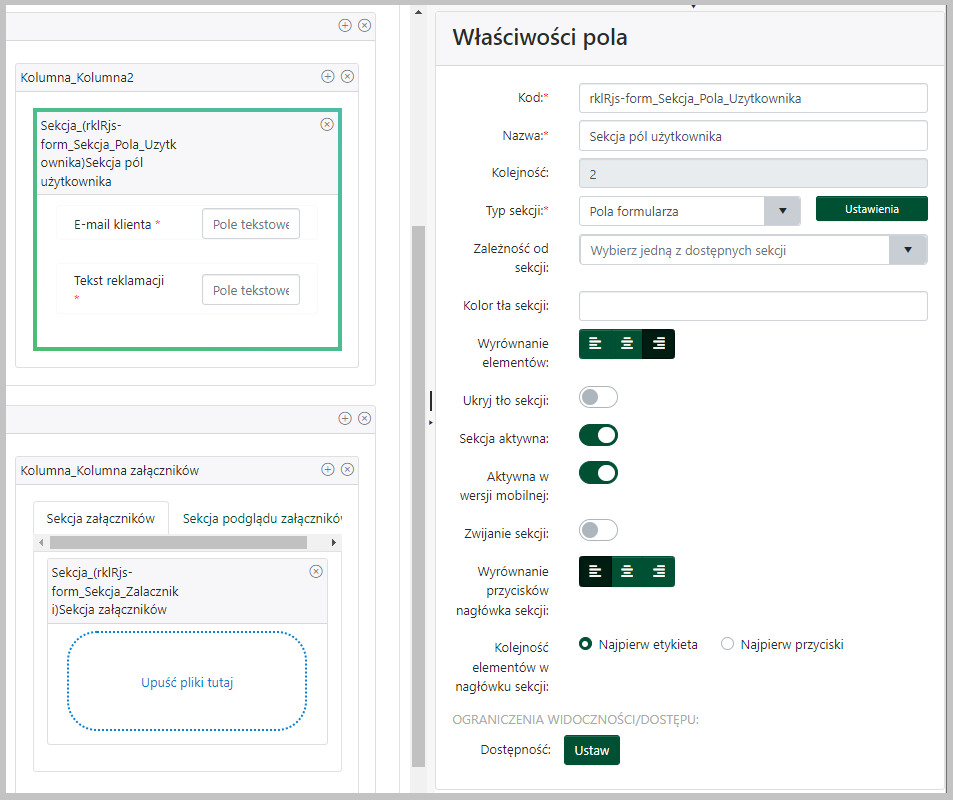The width and height of the screenshot is (953, 800).
Task: Remove Sekcja pól użytkownika with its X icon
Action: [x=327, y=124]
